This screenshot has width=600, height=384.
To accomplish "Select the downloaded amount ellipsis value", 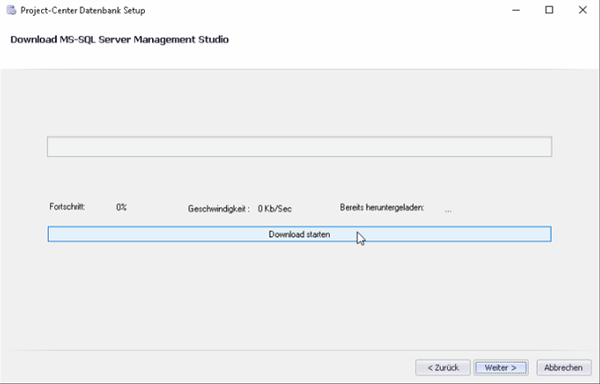I will pos(448,210).
